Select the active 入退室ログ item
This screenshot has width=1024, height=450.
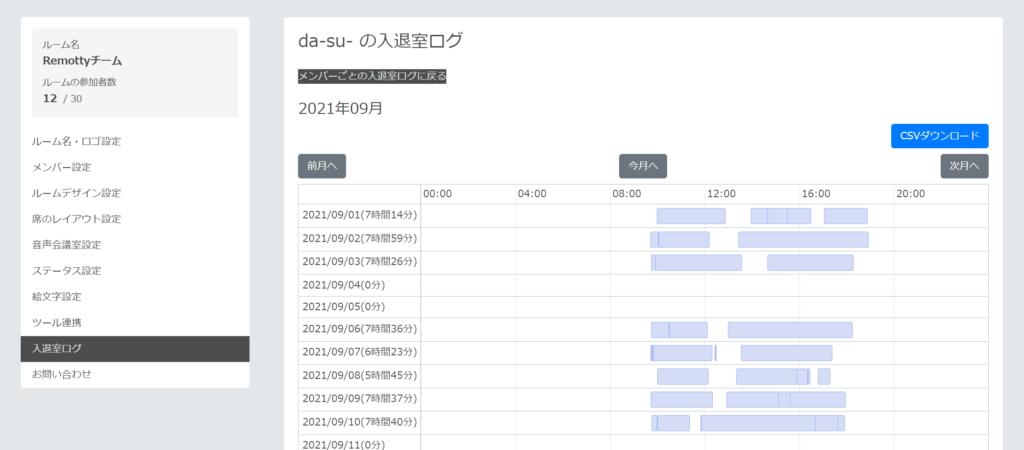(135, 349)
